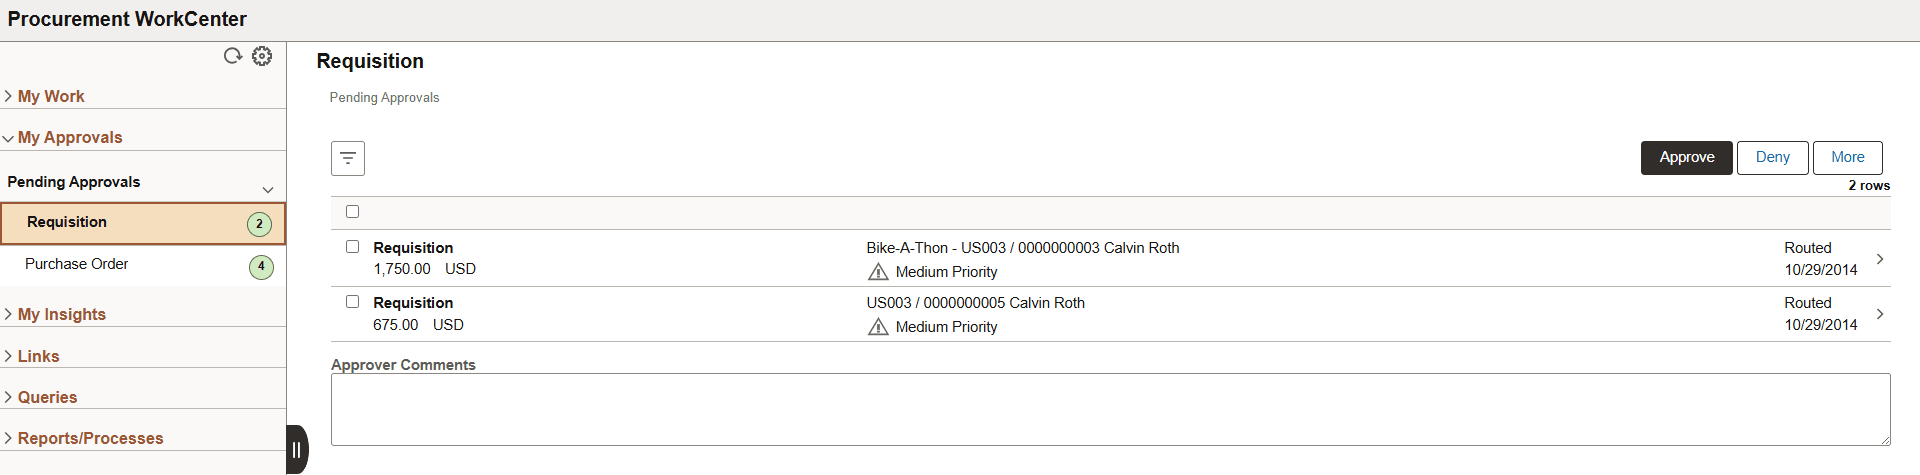The image size is (1920, 475).
Task: Expand the My Work section
Action: pyautogui.click(x=50, y=96)
